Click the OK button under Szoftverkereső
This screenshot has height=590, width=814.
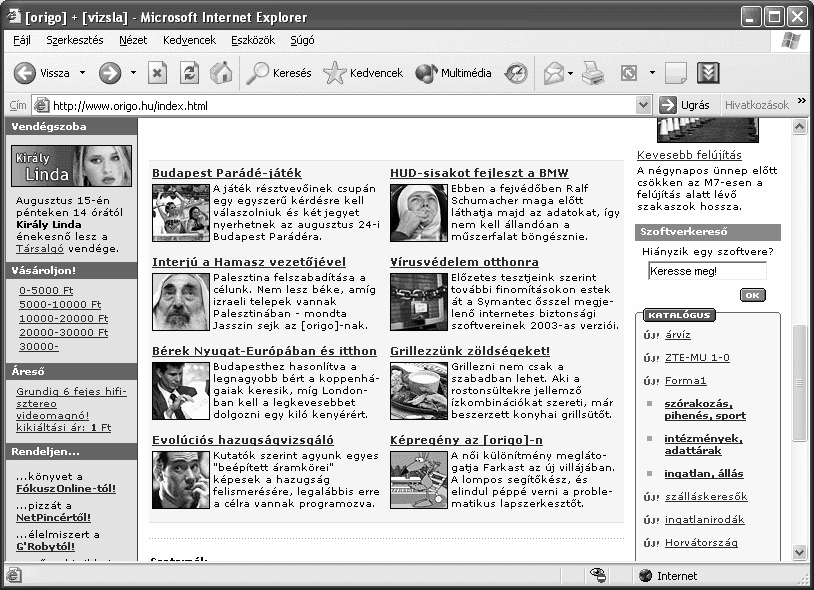[x=752, y=295]
